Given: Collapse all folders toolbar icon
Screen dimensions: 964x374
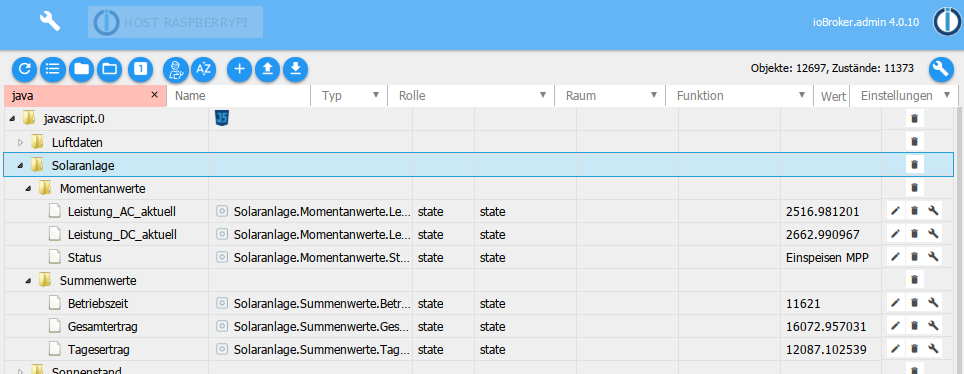Looking at the screenshot, I should tap(81, 70).
